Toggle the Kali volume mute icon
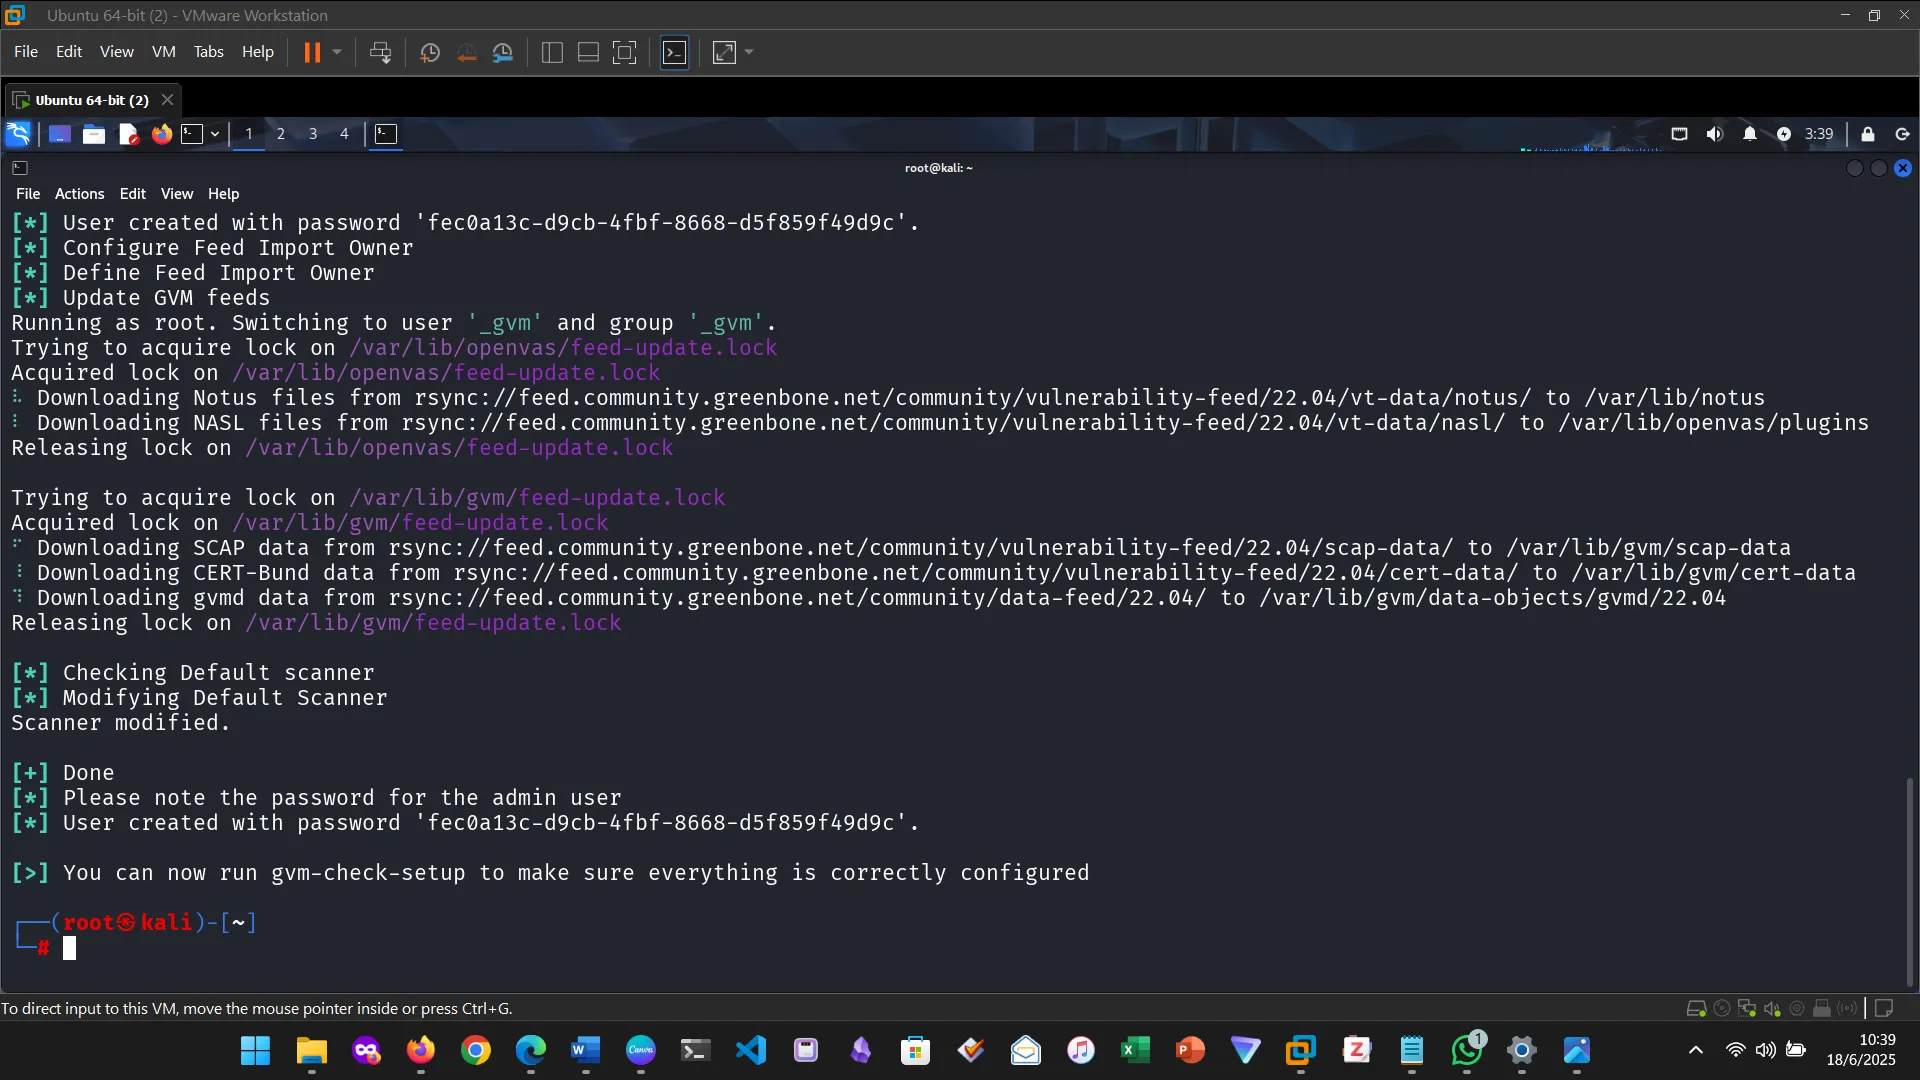The height and width of the screenshot is (1080, 1920). 1714,134
